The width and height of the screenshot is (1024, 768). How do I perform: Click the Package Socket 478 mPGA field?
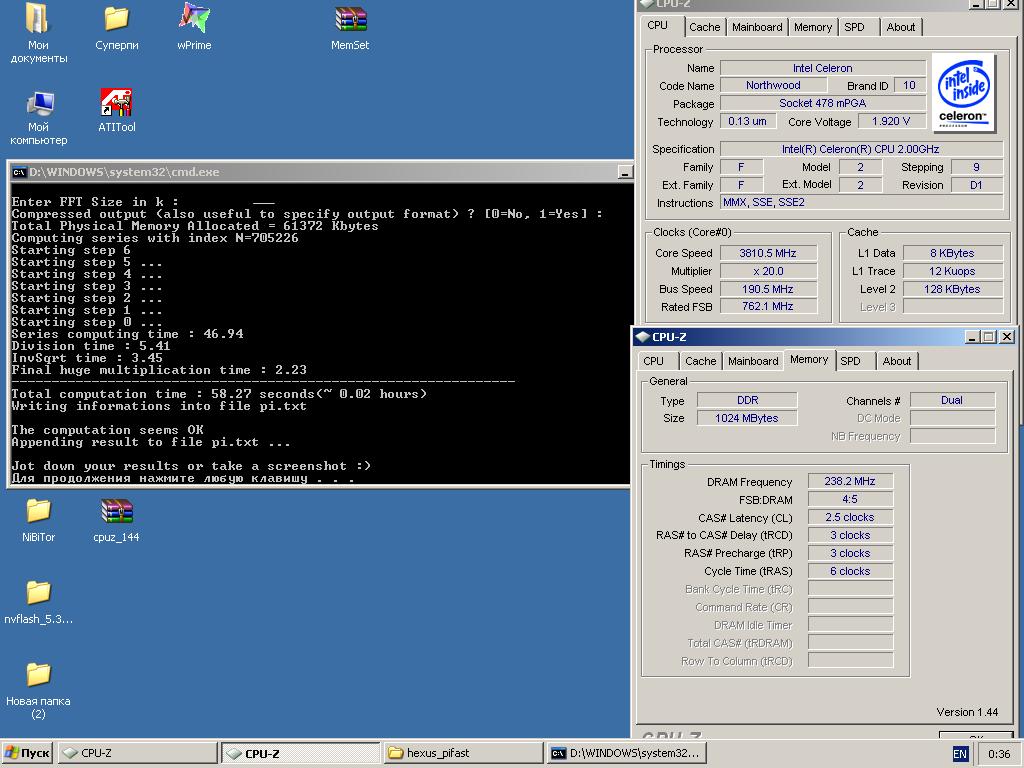pyautogui.click(x=823, y=103)
